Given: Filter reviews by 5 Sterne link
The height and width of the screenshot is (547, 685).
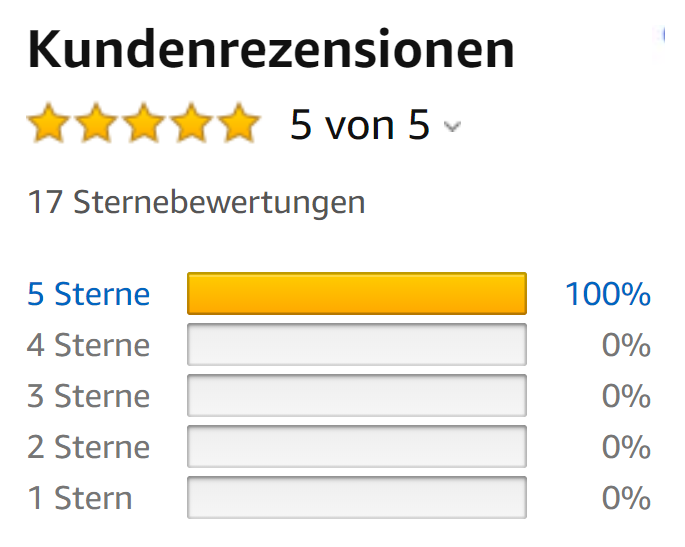Looking at the screenshot, I should click(x=89, y=294).
